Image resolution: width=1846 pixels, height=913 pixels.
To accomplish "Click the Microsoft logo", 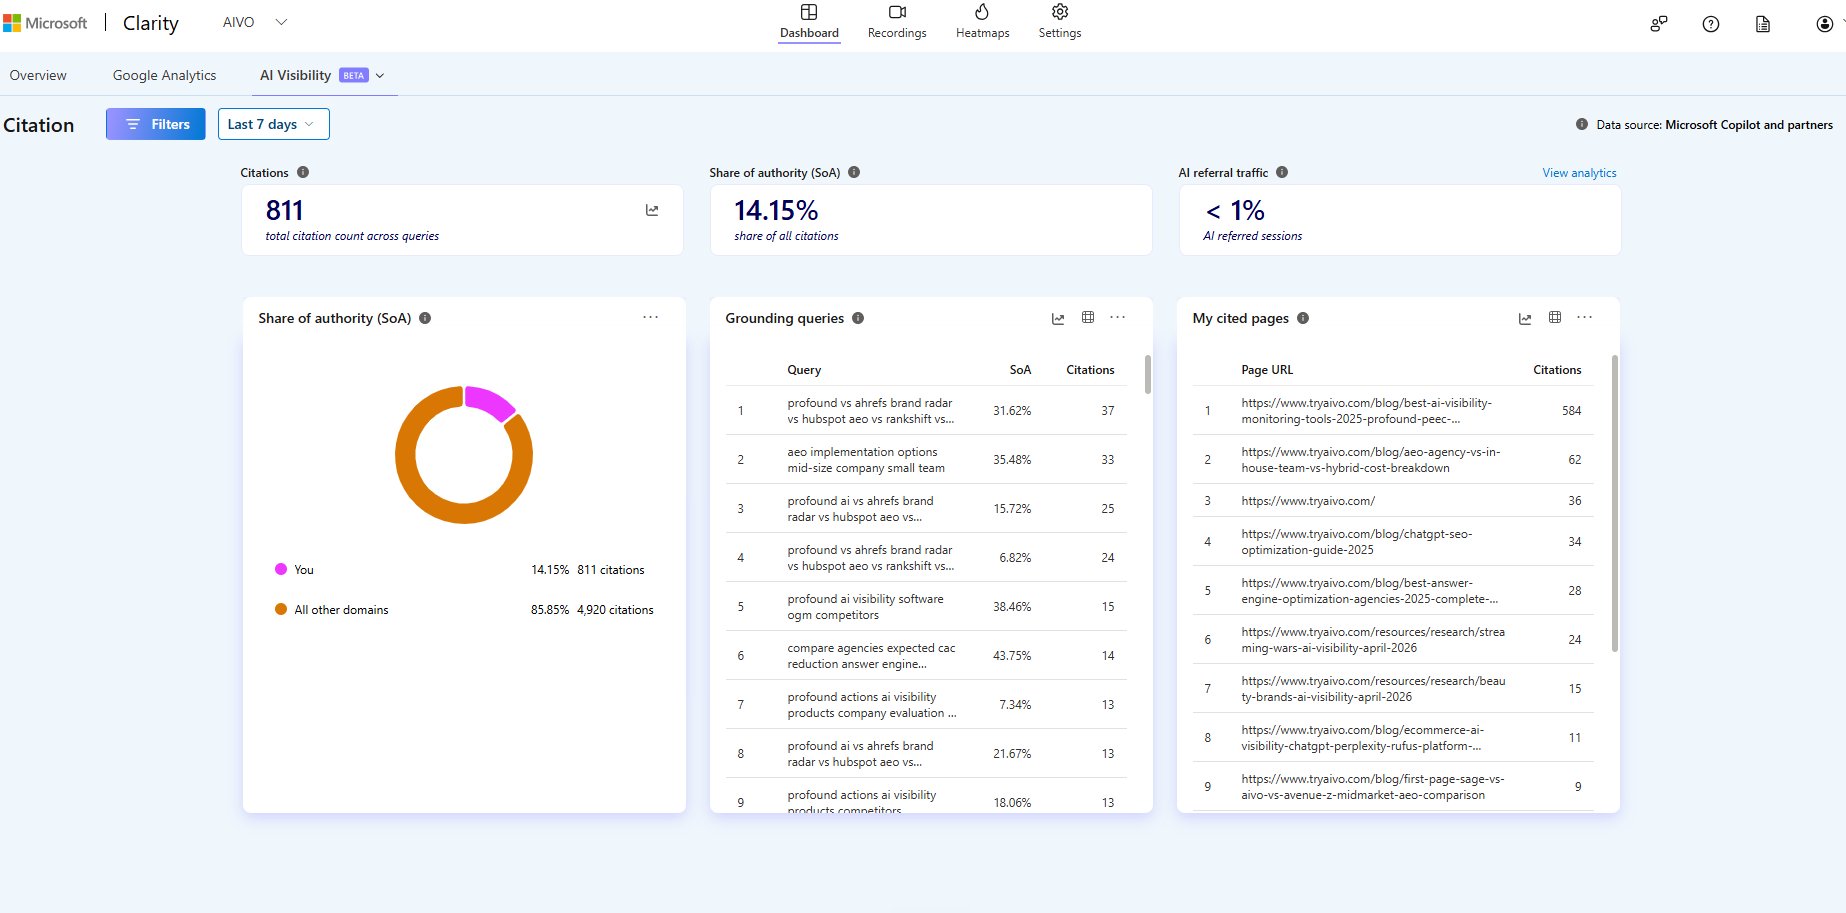I will (45, 23).
